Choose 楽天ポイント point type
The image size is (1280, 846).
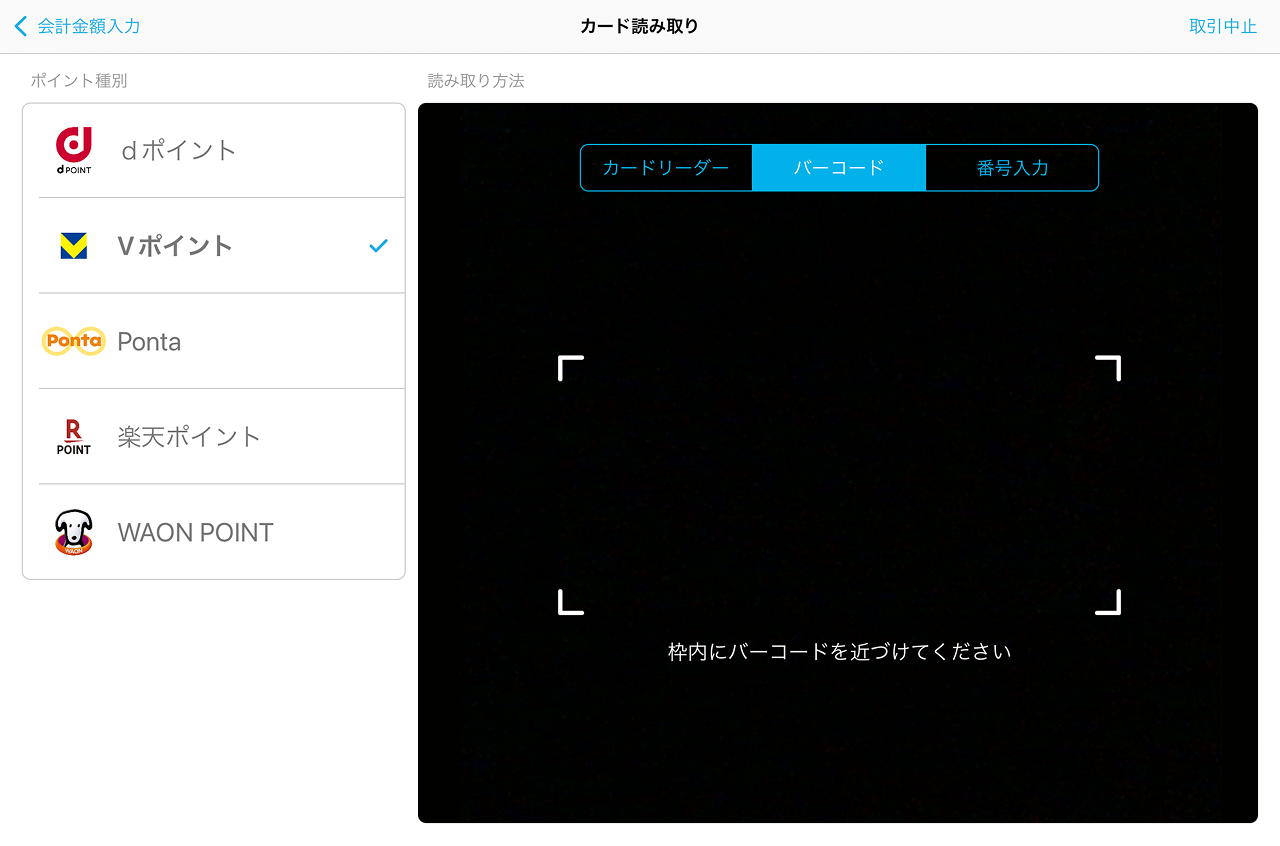[214, 437]
